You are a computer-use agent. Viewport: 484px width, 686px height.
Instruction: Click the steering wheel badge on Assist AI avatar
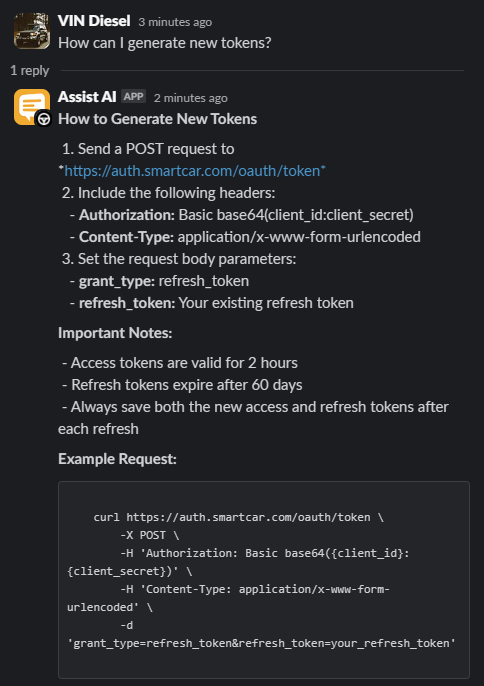point(43,119)
